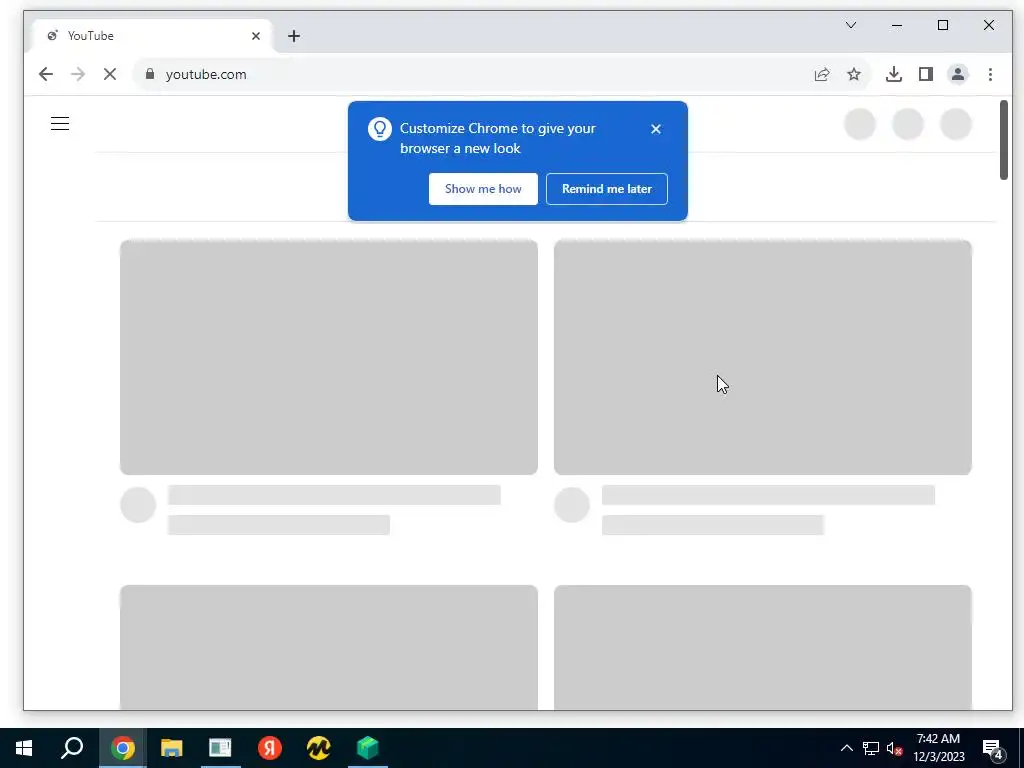View site information lock icon
Viewport: 1024px width, 768px height.
point(150,74)
